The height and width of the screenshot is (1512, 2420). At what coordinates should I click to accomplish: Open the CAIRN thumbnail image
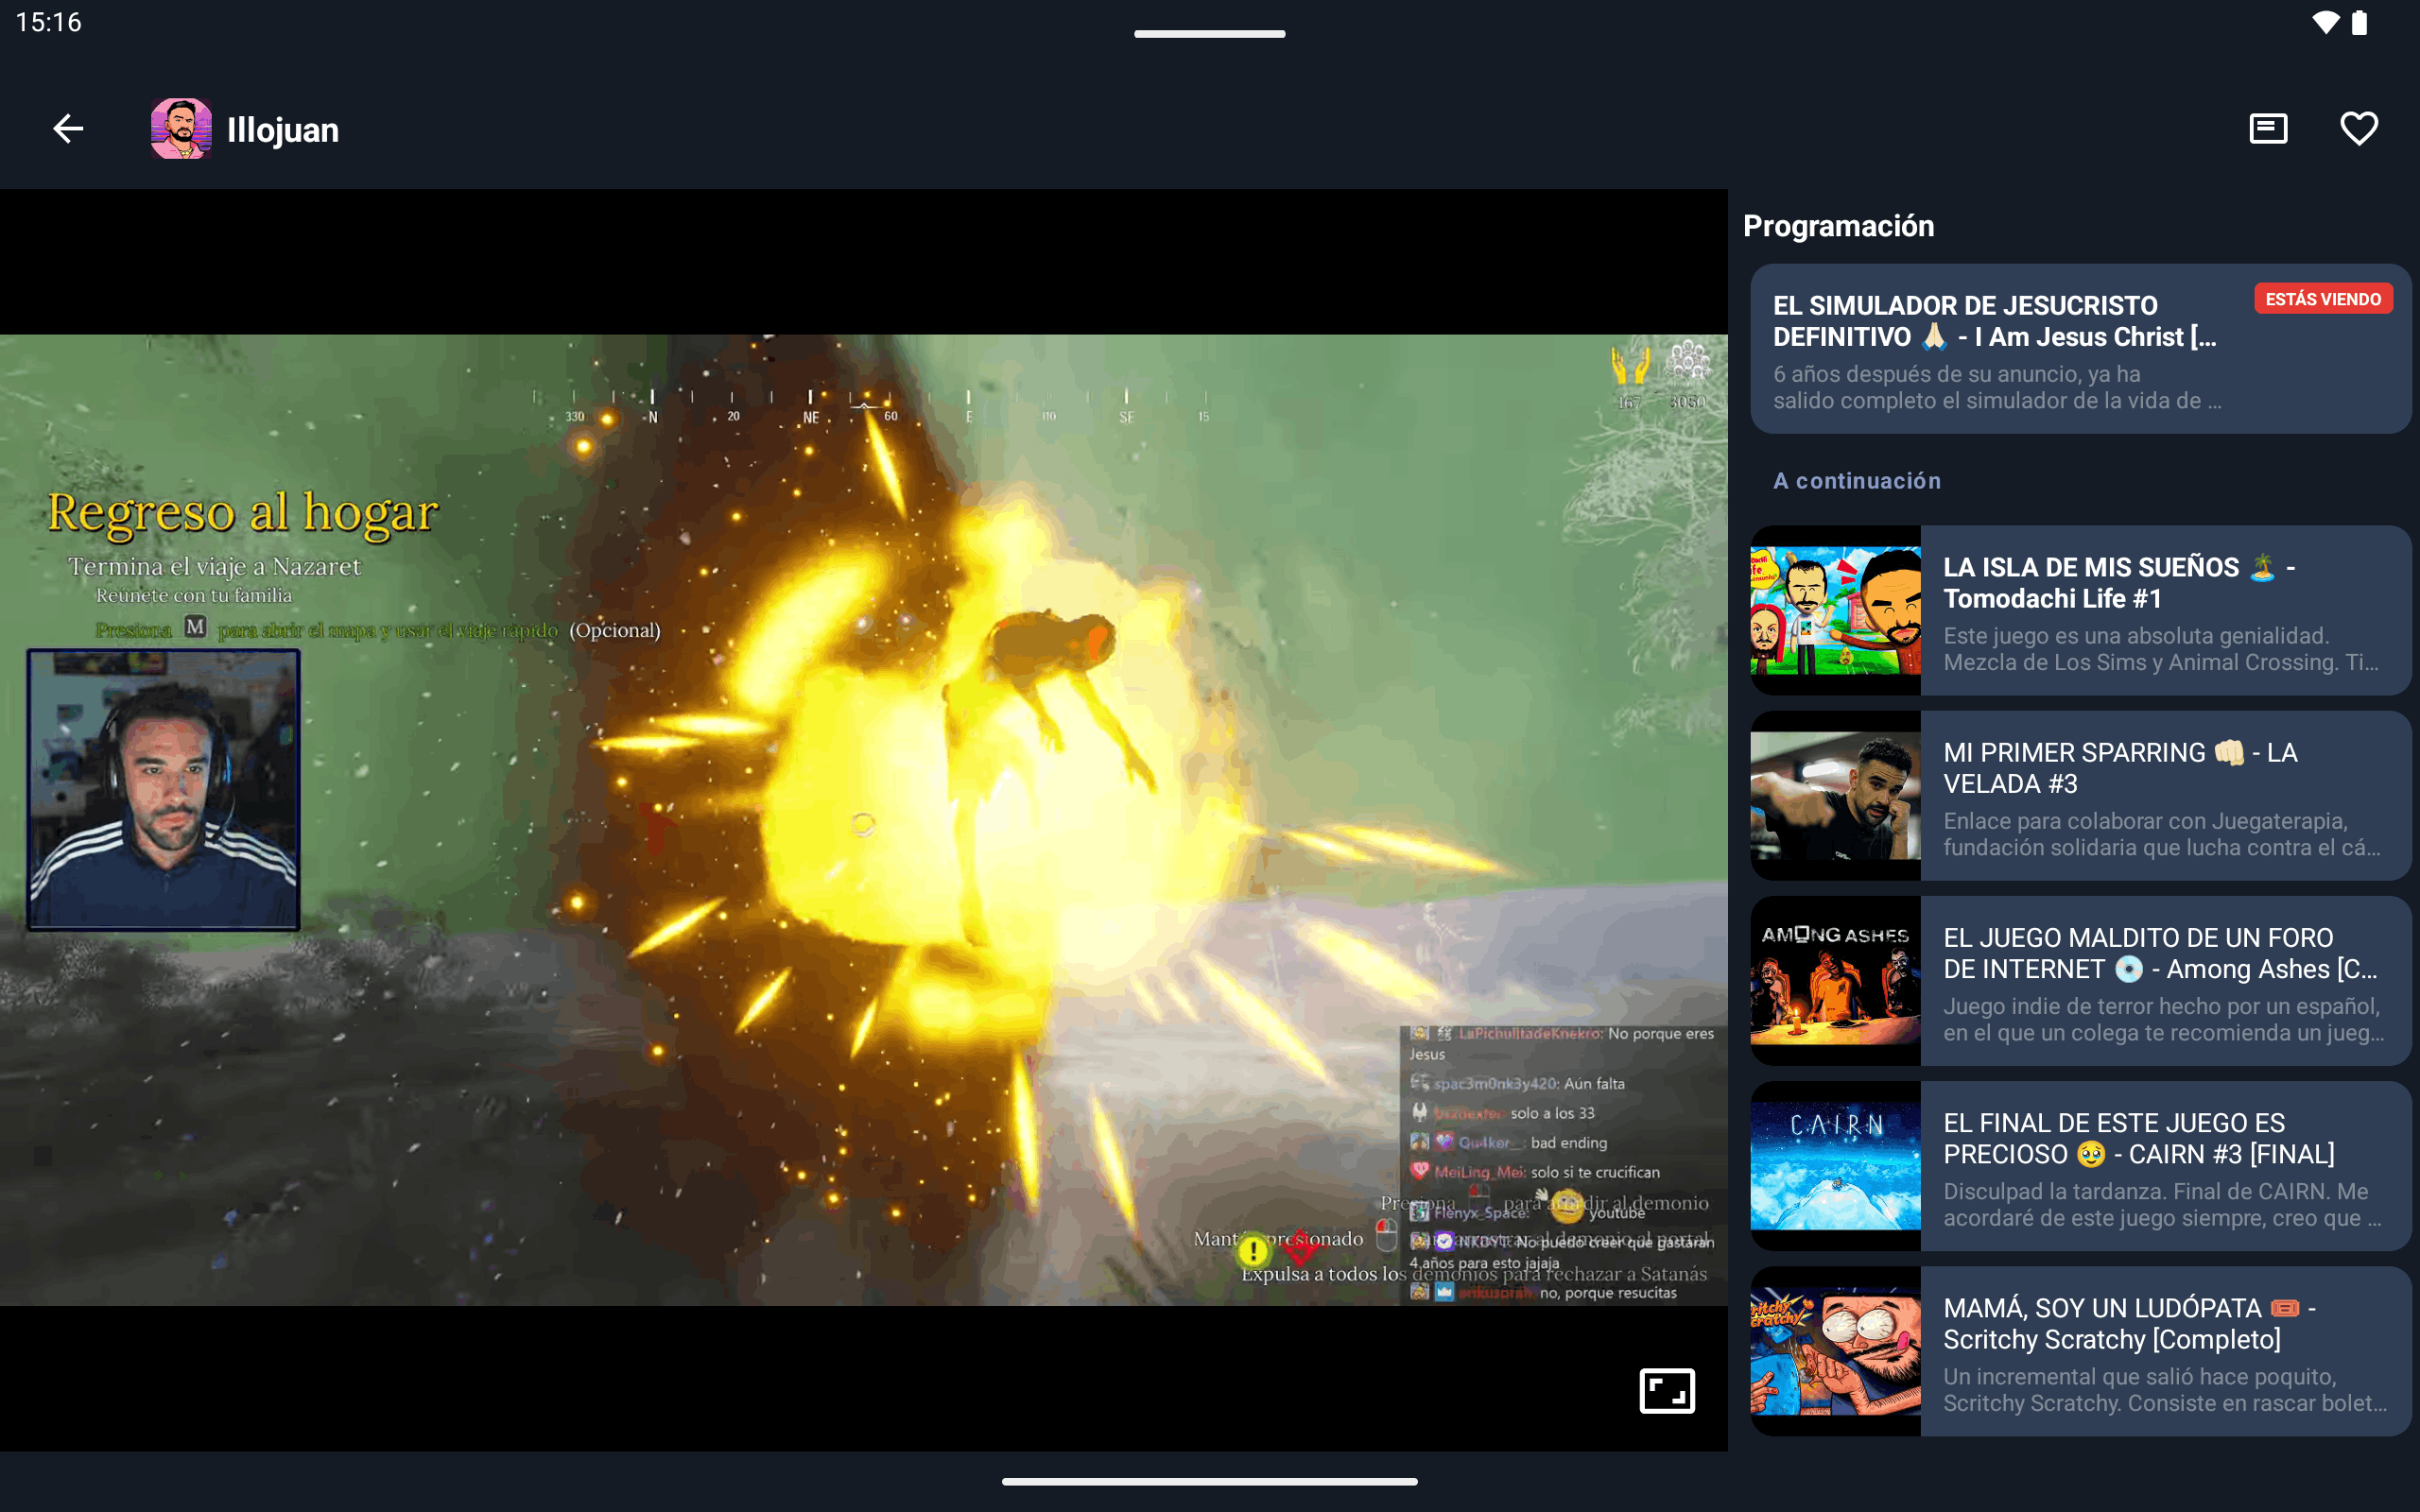pos(1835,1166)
